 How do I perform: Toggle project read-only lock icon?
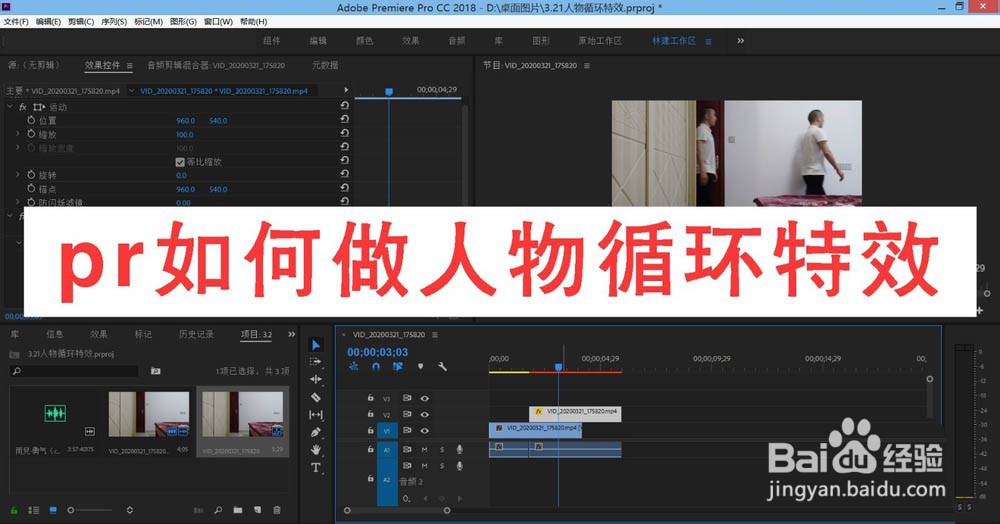coord(13,510)
